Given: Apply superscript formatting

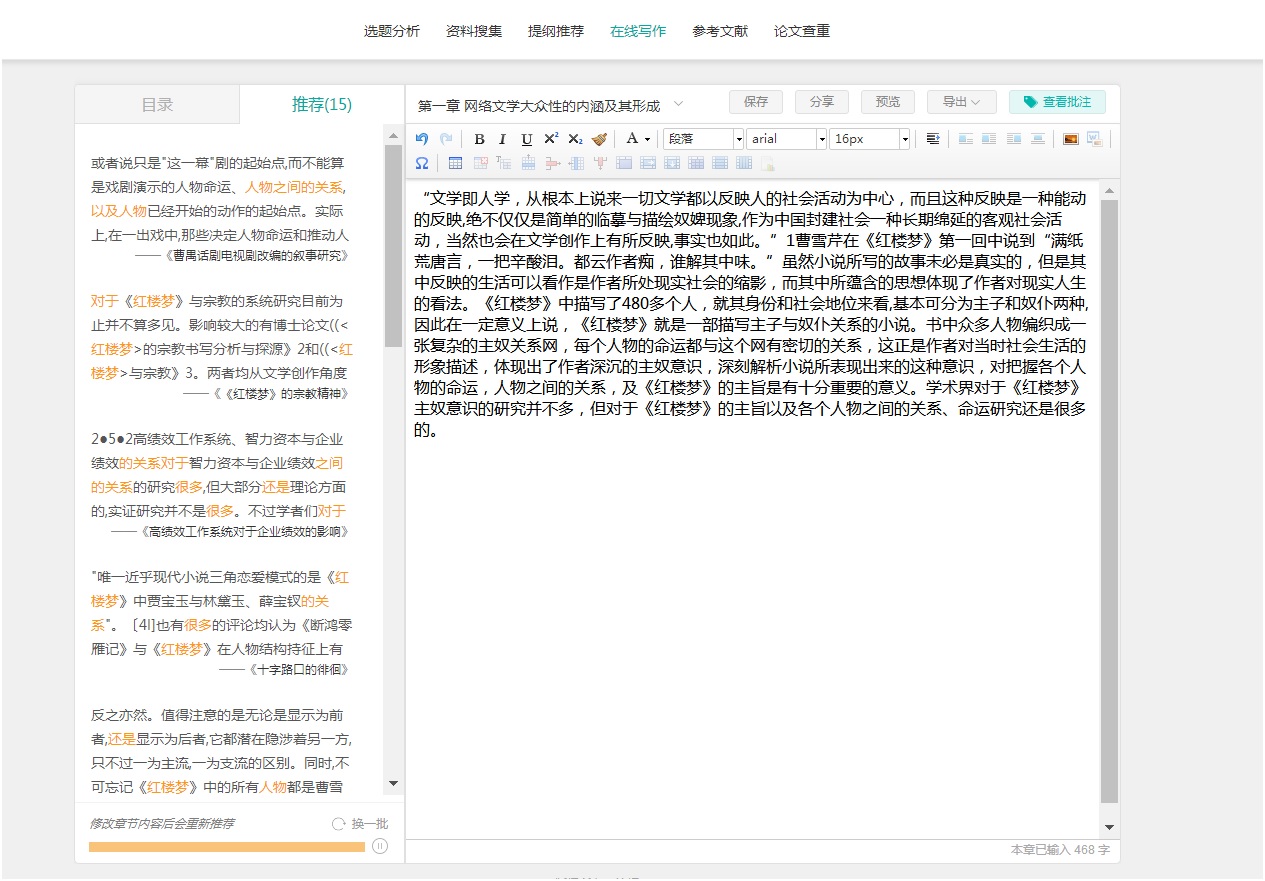Looking at the screenshot, I should point(551,139).
